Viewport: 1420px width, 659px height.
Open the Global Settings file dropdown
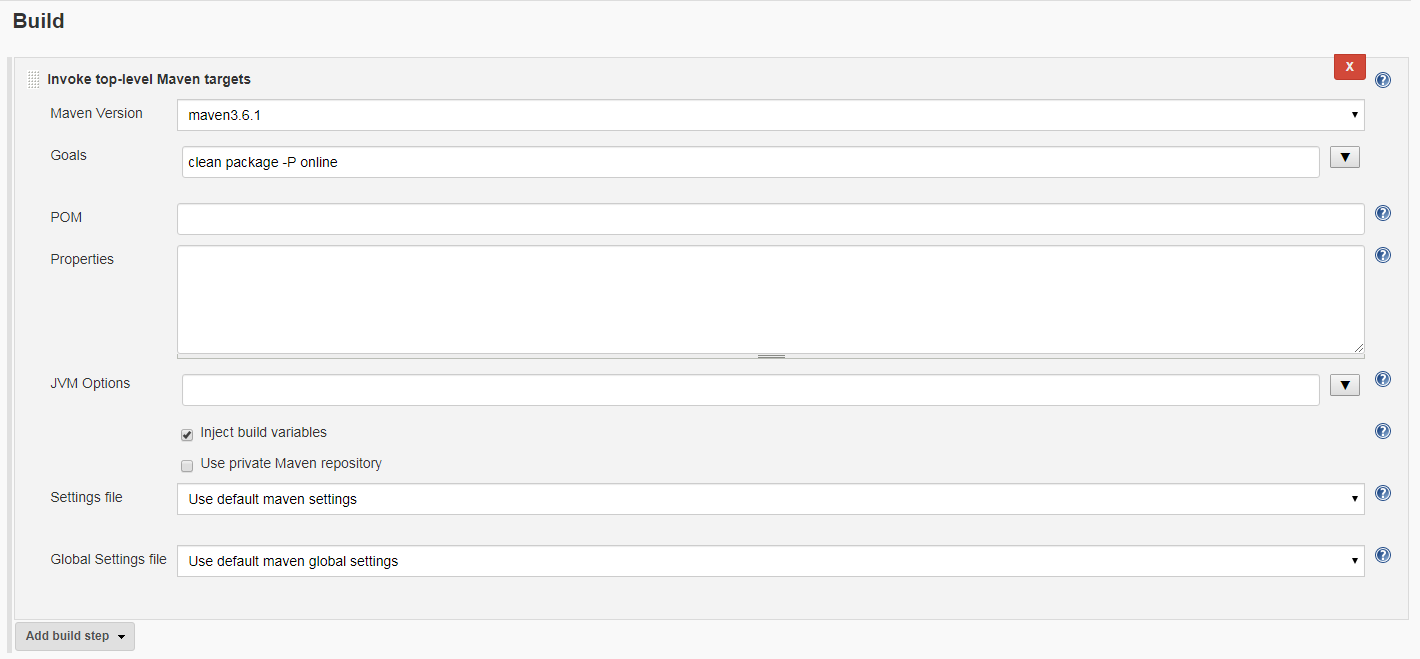[770, 561]
